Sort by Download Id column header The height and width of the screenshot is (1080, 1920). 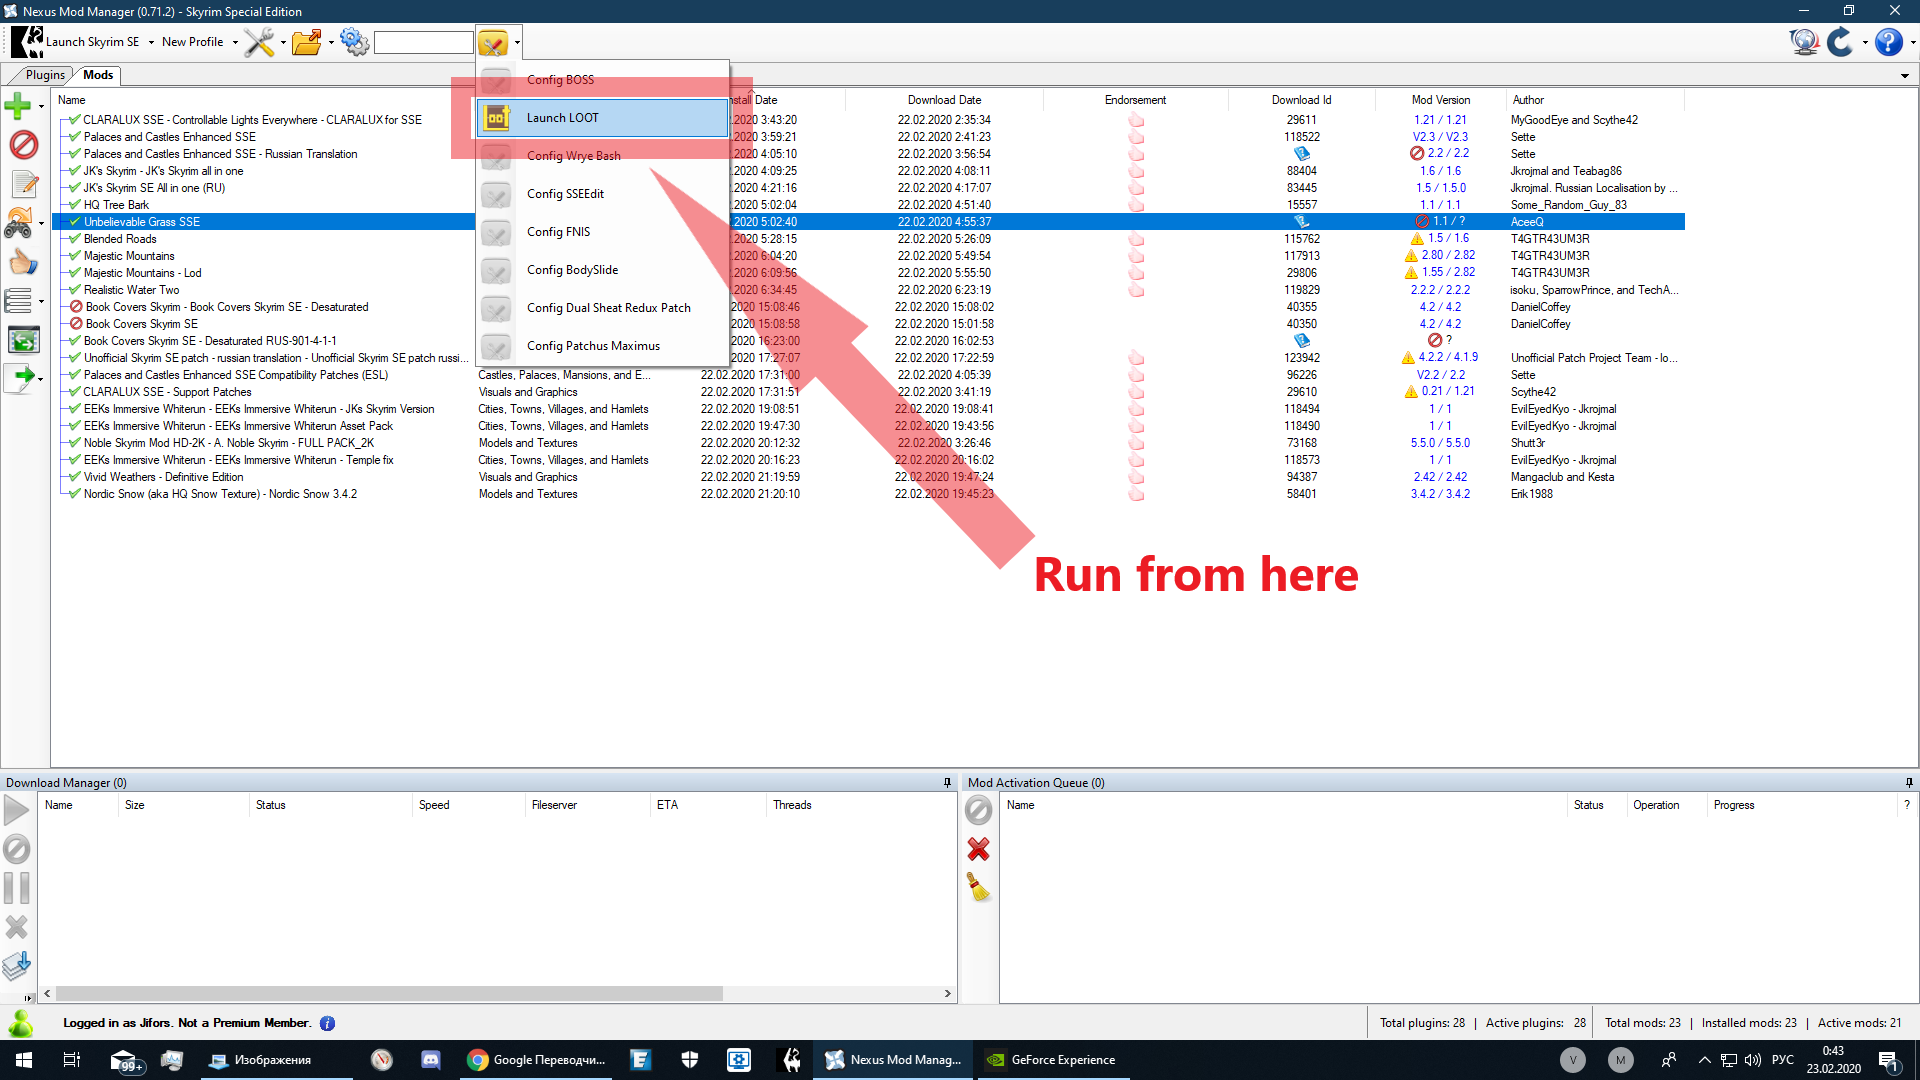point(1301,100)
